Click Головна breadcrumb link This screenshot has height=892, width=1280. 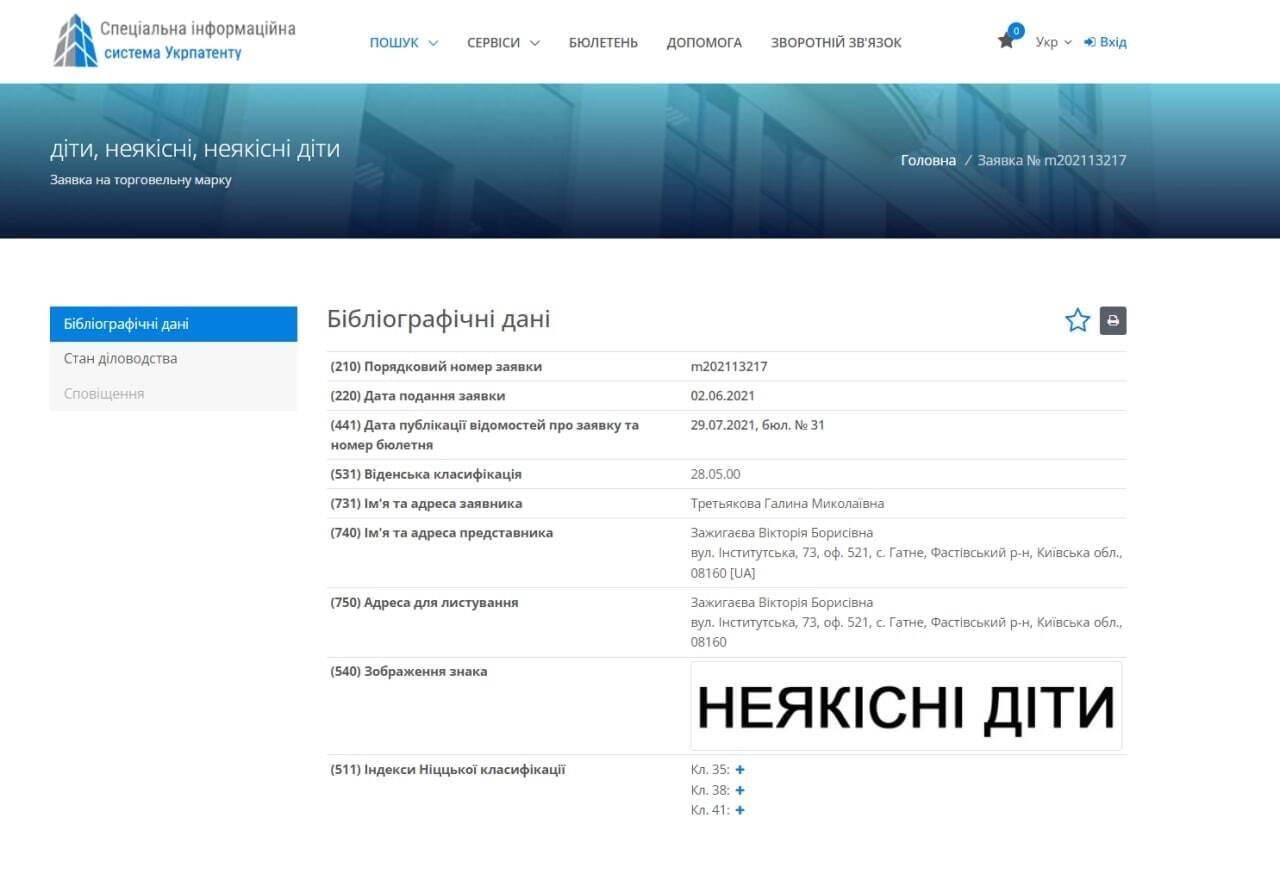928,160
